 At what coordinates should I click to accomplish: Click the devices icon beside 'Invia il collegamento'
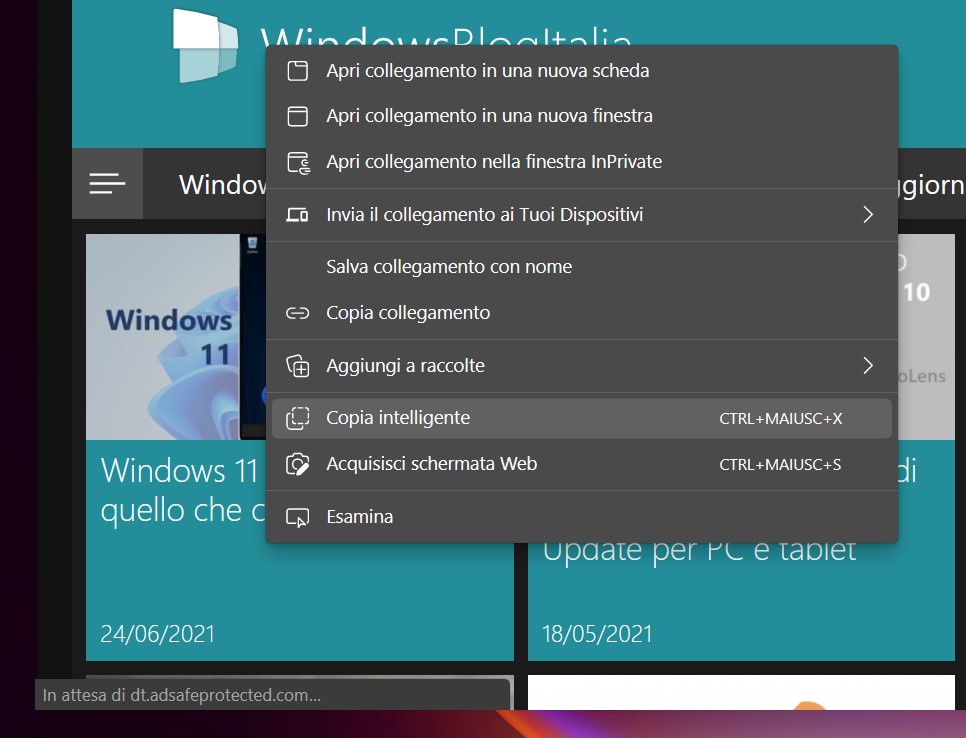(x=298, y=215)
